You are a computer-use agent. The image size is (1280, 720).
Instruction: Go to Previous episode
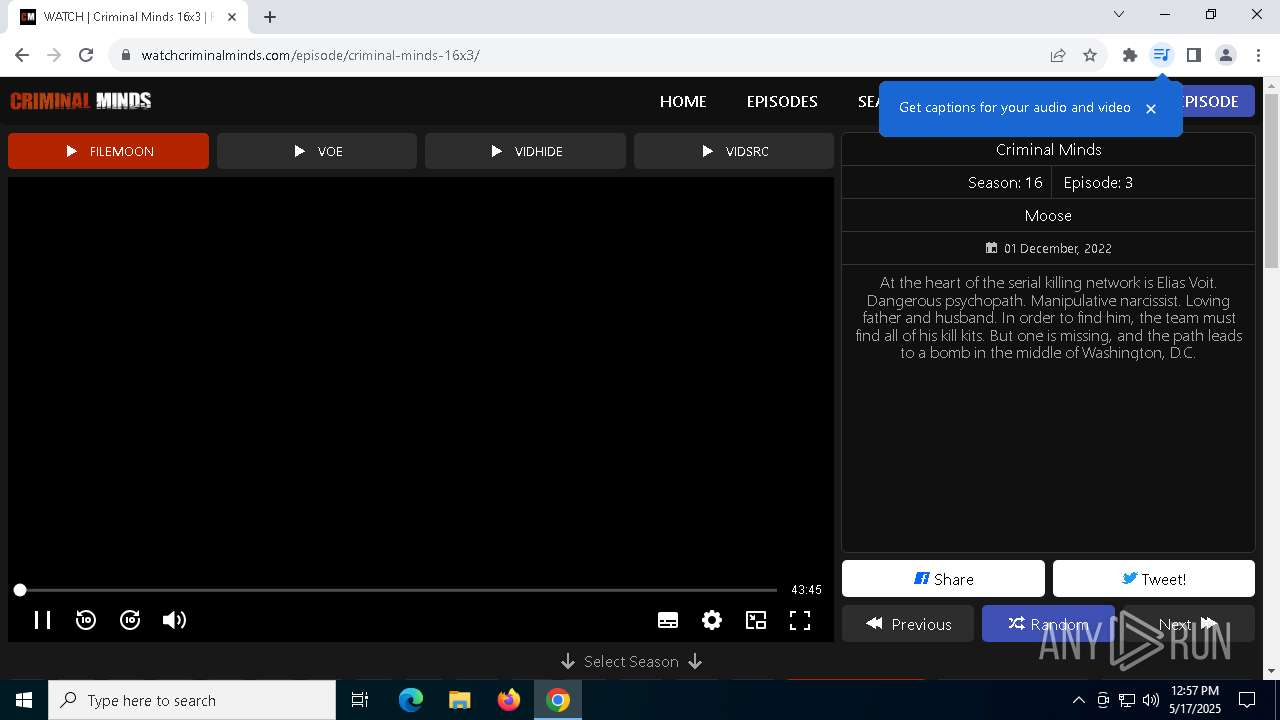[x=908, y=624]
